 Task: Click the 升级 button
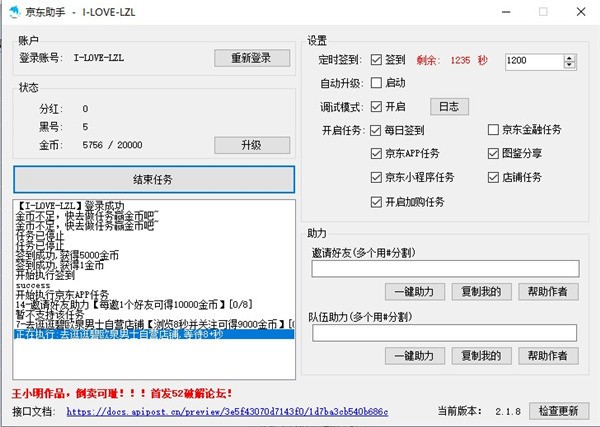click(x=252, y=145)
